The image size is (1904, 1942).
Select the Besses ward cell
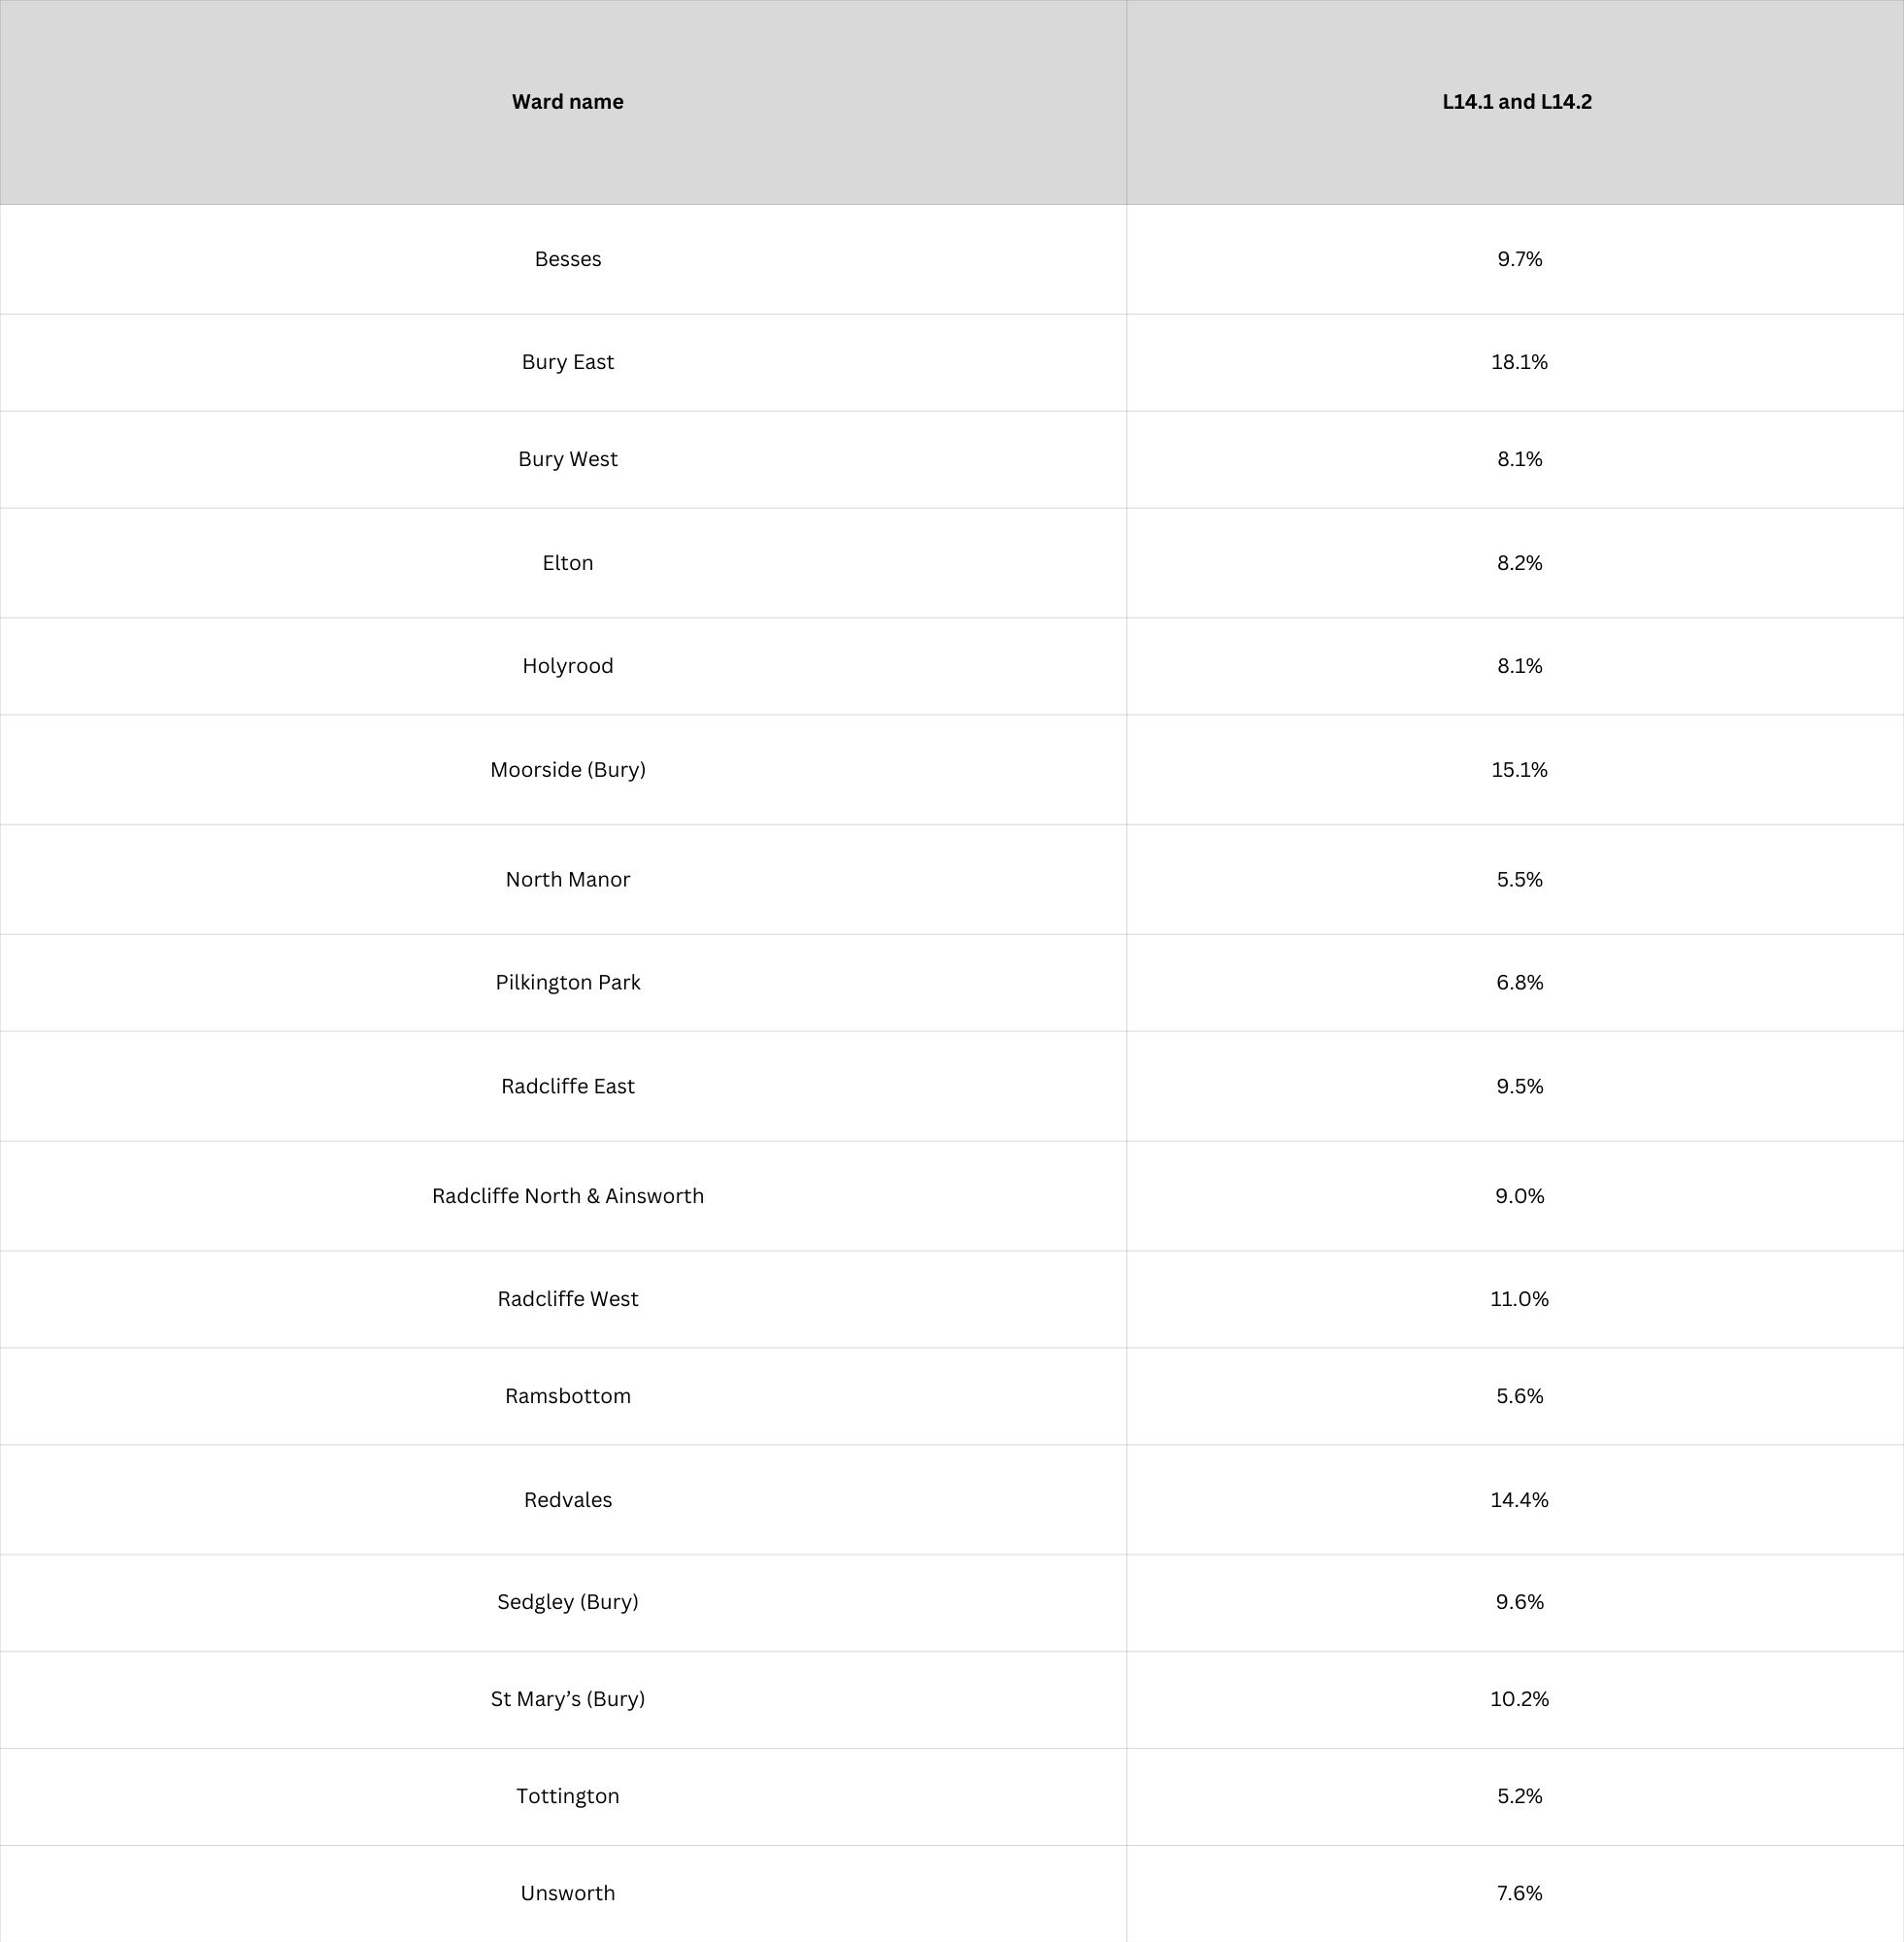567,259
